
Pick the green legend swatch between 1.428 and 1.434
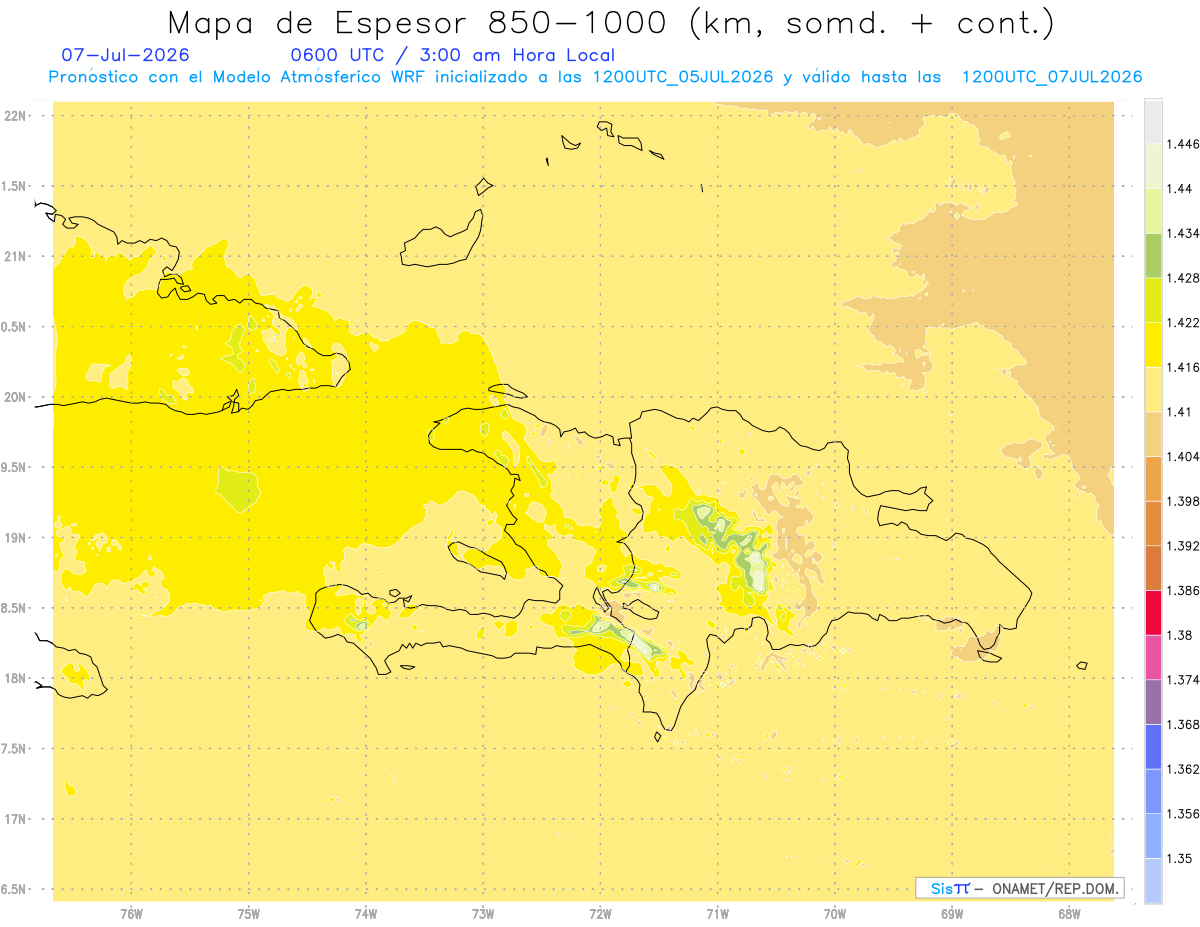(x=1153, y=256)
